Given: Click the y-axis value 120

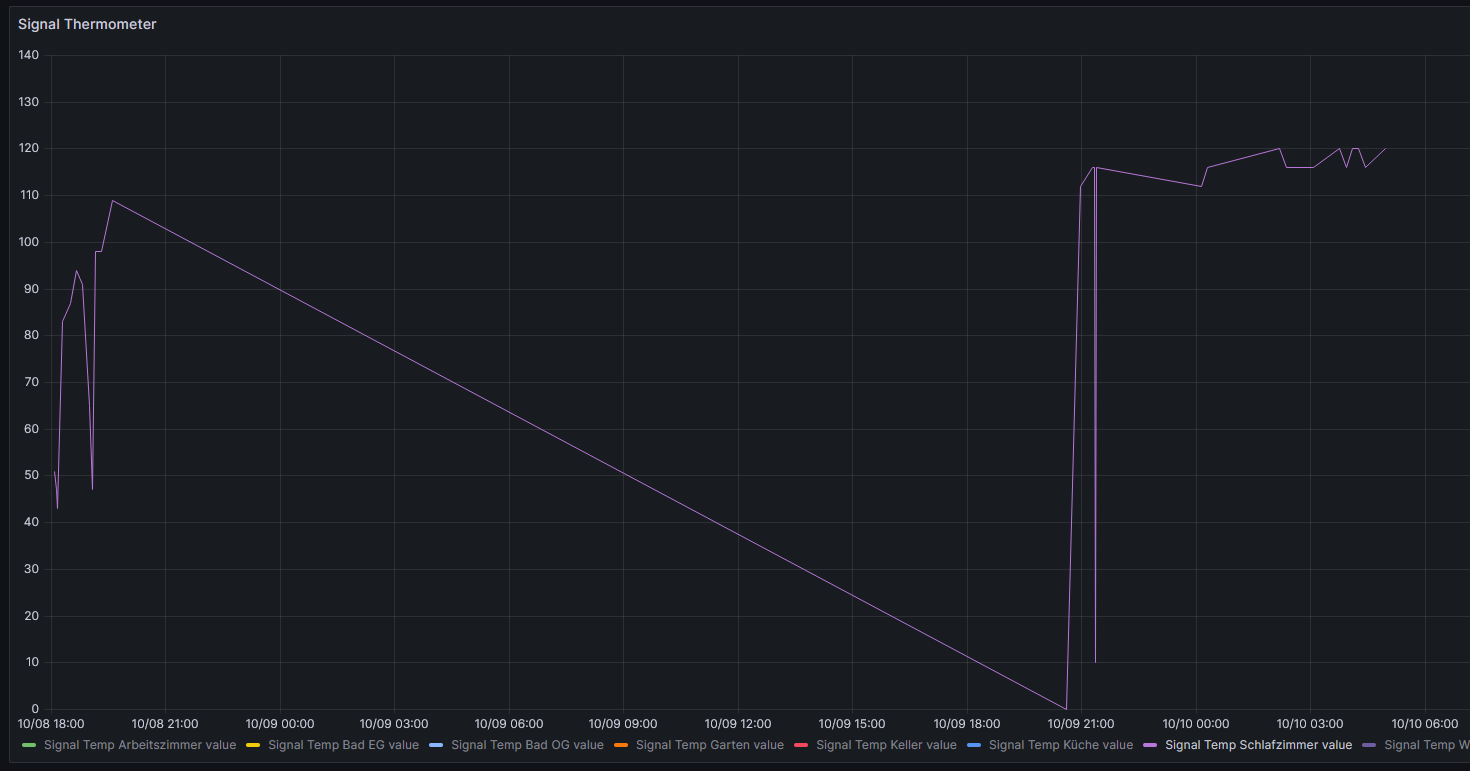Looking at the screenshot, I should pyautogui.click(x=28, y=148).
